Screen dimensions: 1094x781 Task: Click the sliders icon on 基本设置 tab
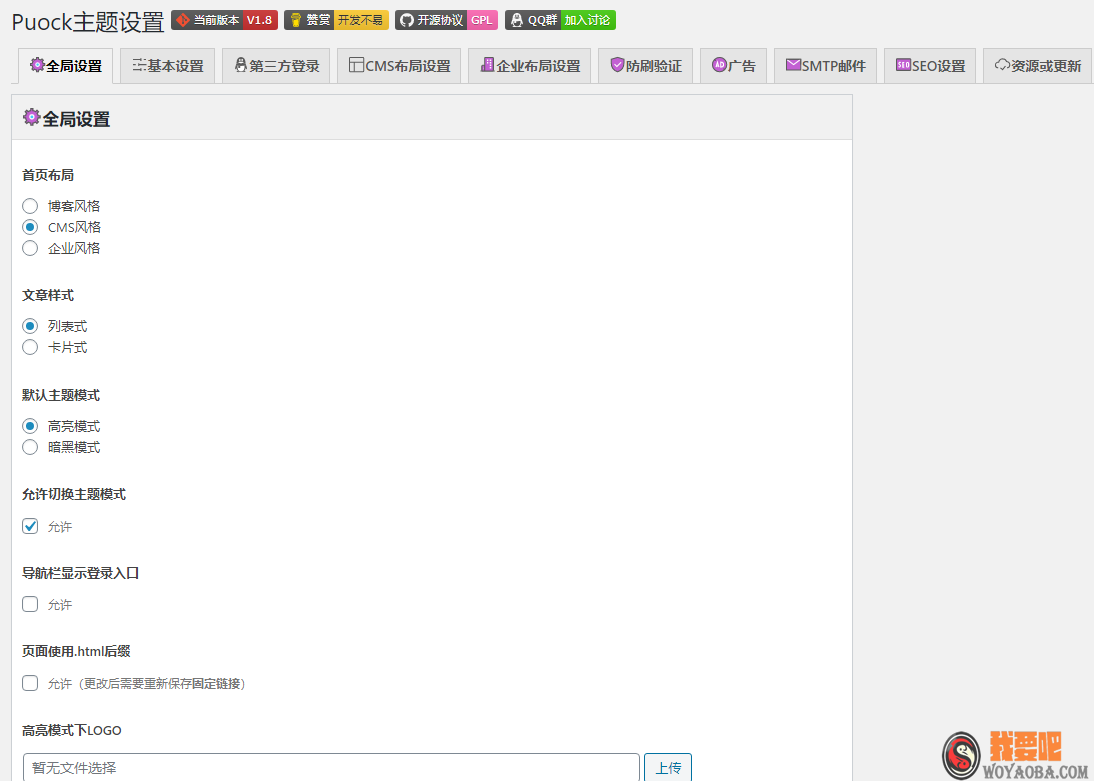(140, 65)
